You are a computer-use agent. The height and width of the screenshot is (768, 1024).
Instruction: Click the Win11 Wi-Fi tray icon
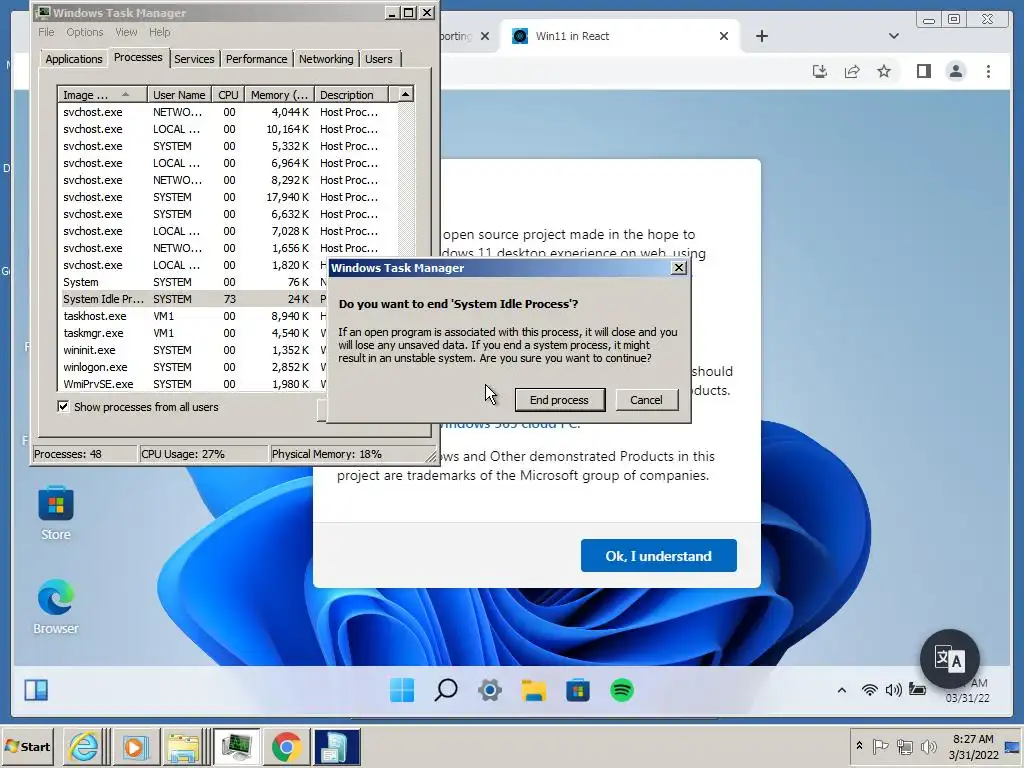click(x=869, y=690)
